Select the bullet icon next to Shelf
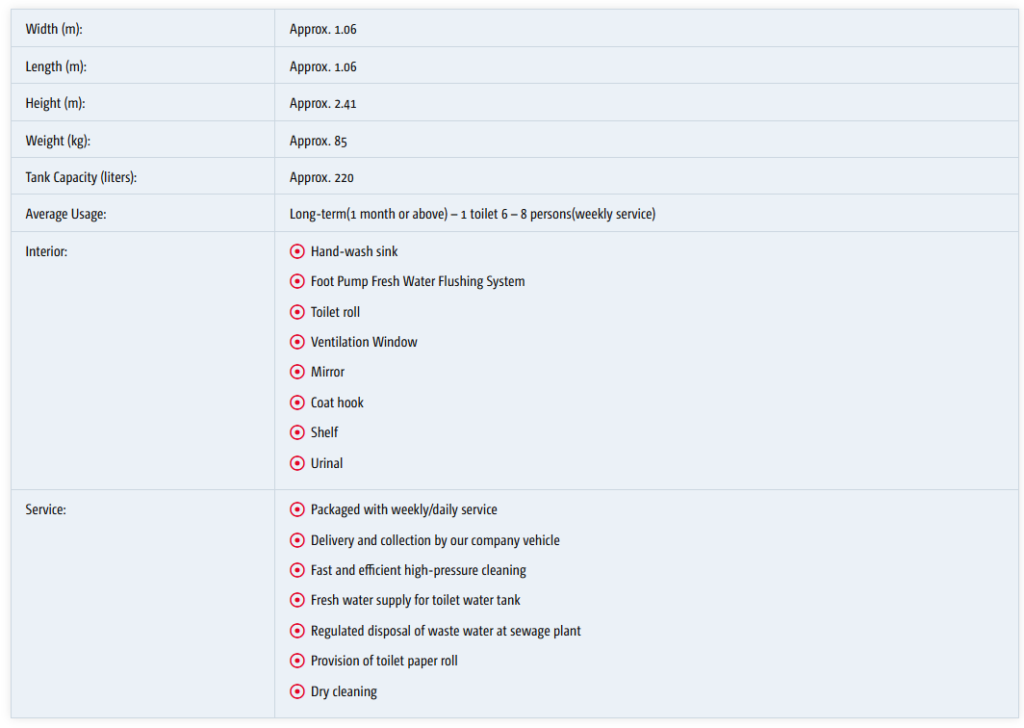Viewport: 1024px width, 728px height. point(297,432)
